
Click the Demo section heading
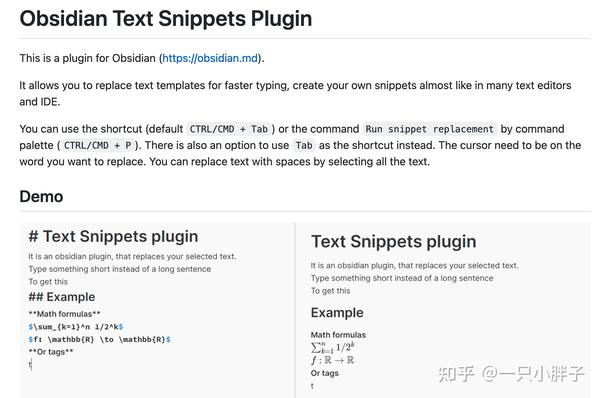point(41,197)
